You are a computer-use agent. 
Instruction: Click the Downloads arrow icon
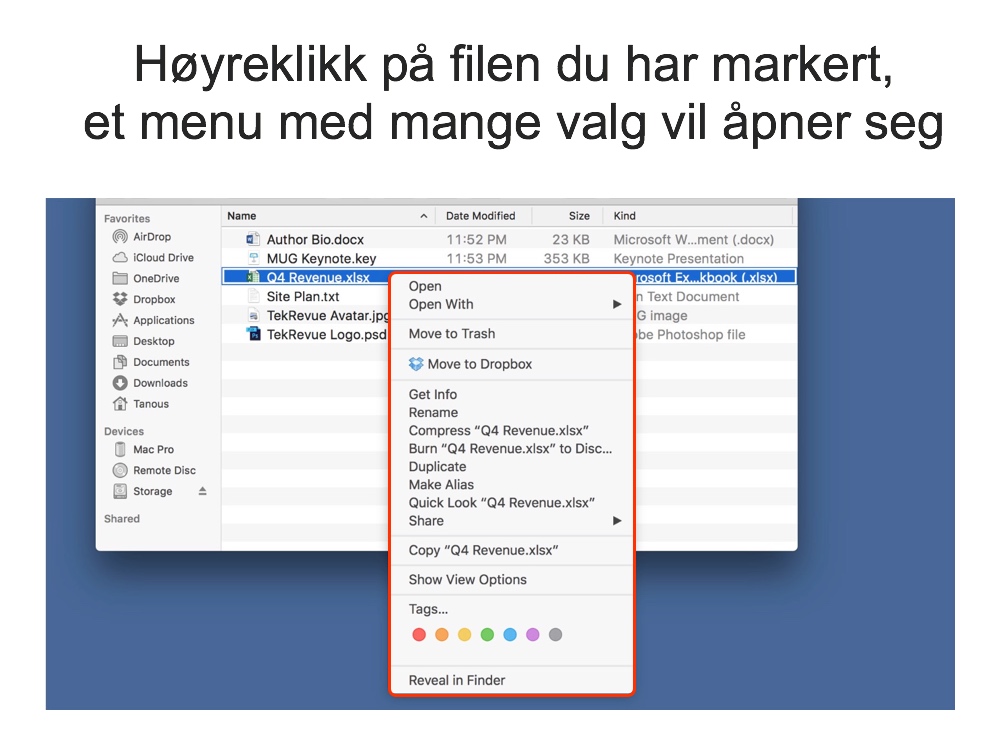pos(120,383)
